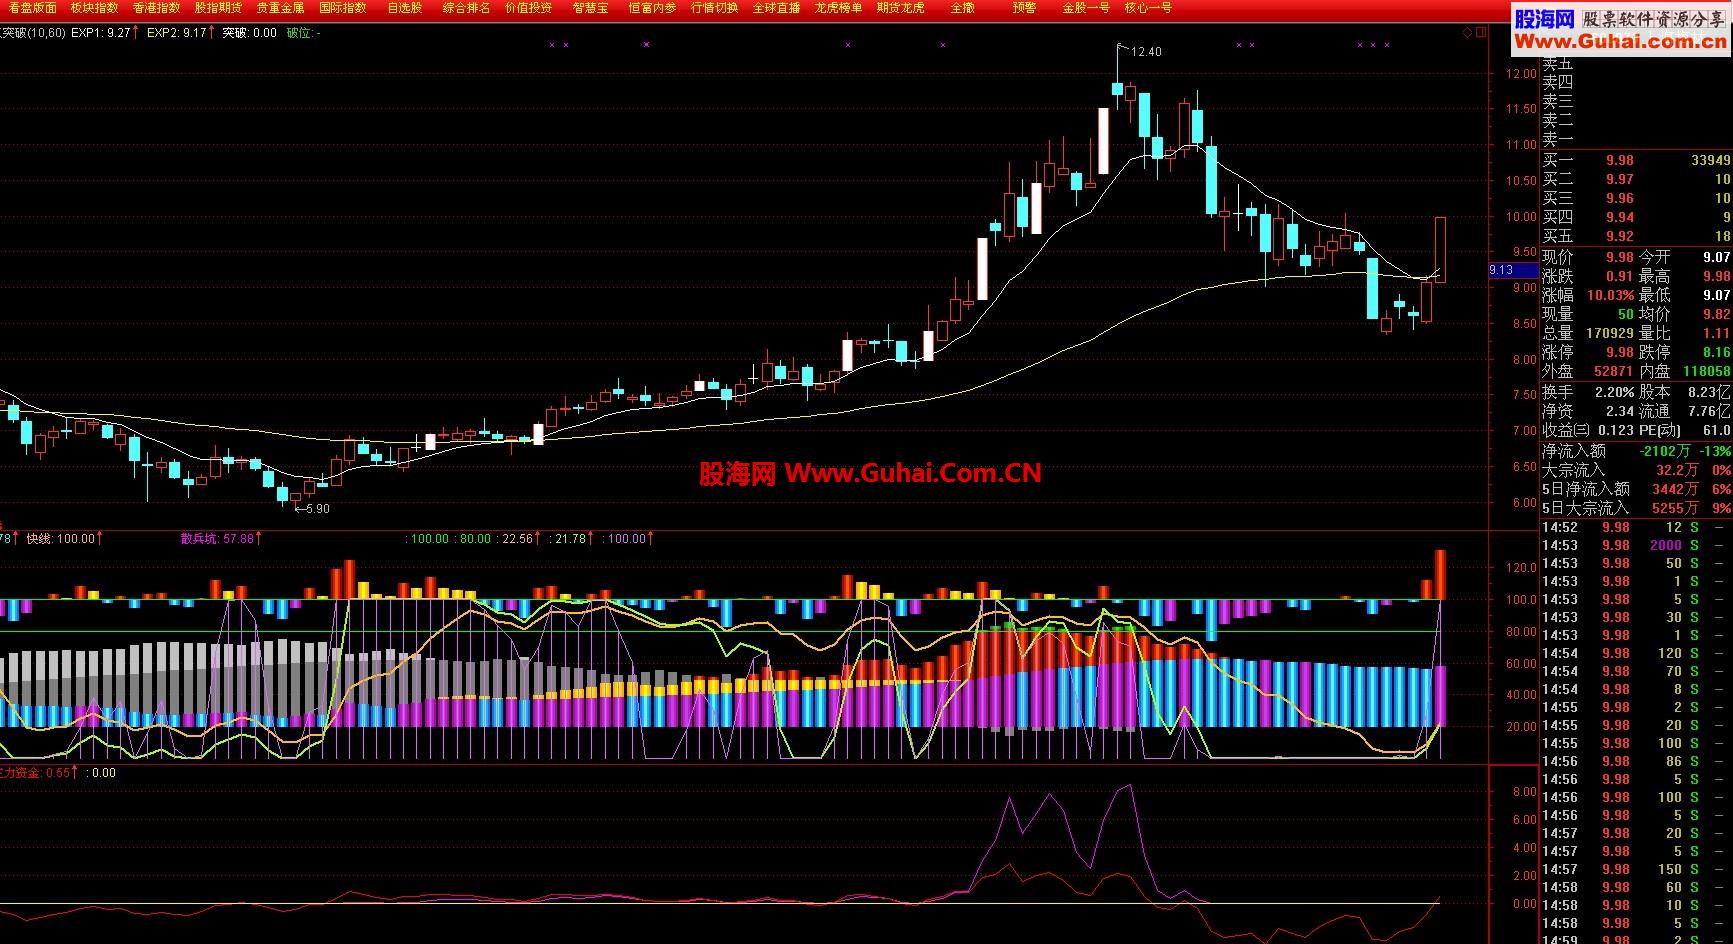Click the 跌停 value 8.16
The width and height of the screenshot is (1733, 944).
(x=1716, y=352)
